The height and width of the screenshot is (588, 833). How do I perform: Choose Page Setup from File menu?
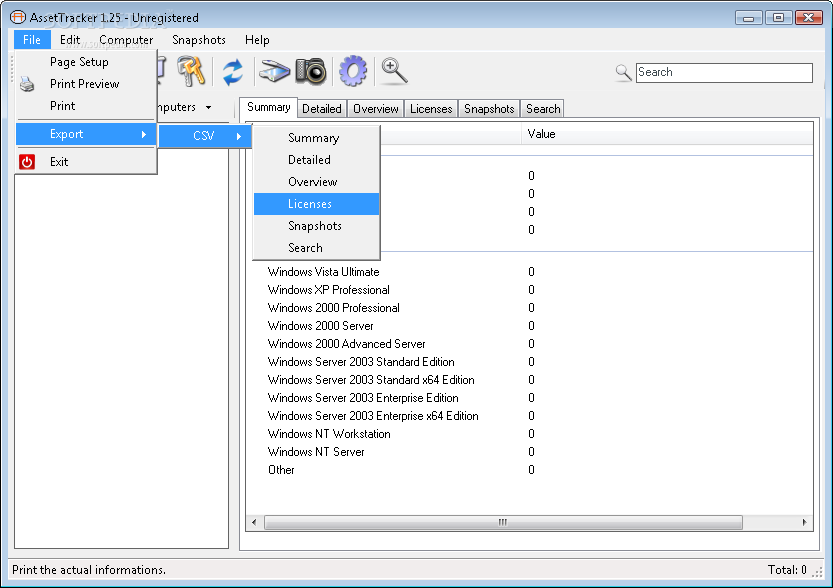86,62
